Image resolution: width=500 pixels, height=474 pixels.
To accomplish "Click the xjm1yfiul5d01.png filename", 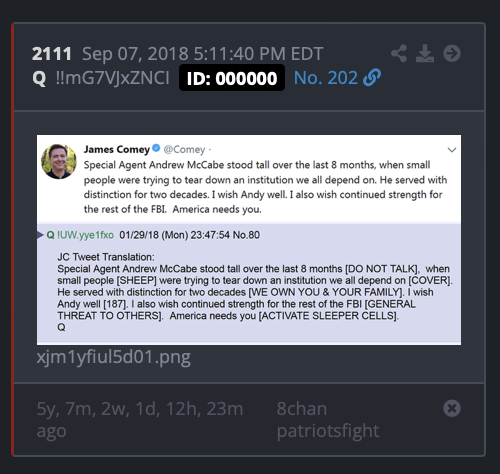I will [114, 358].
